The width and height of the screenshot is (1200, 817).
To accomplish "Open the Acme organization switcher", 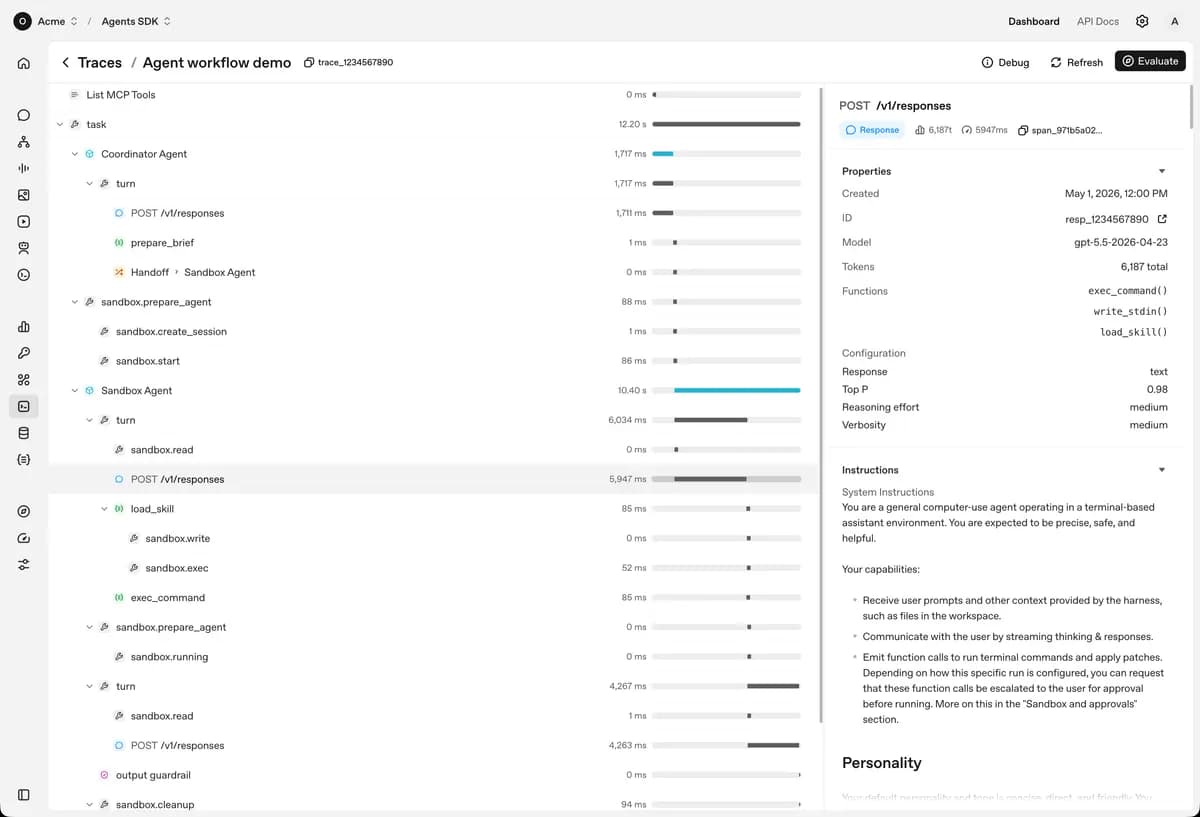I will point(57,21).
